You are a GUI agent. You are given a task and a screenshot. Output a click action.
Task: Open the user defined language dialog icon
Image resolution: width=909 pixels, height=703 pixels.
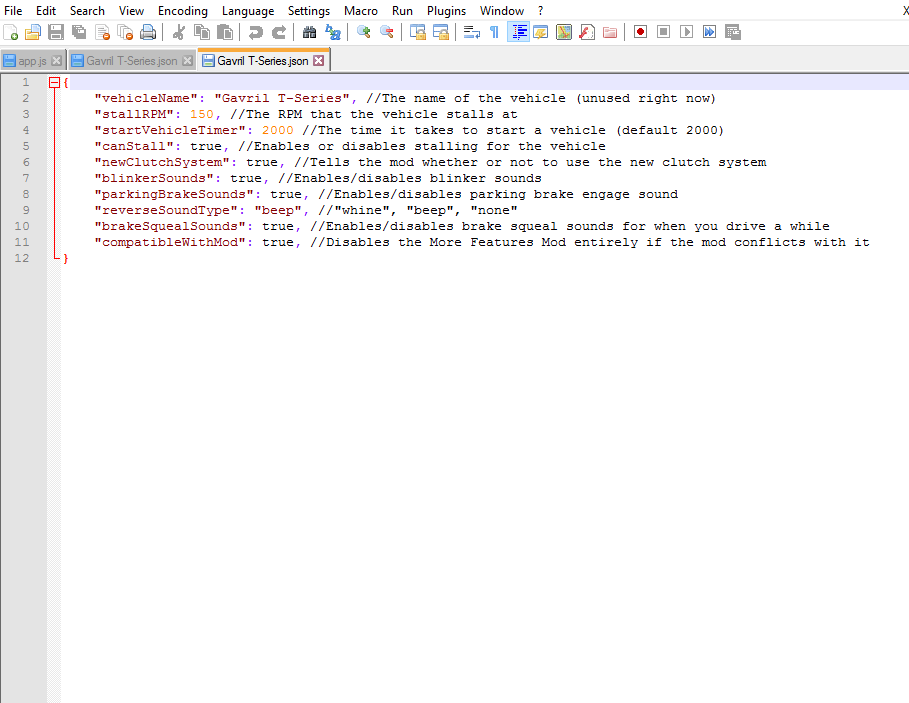coord(540,32)
